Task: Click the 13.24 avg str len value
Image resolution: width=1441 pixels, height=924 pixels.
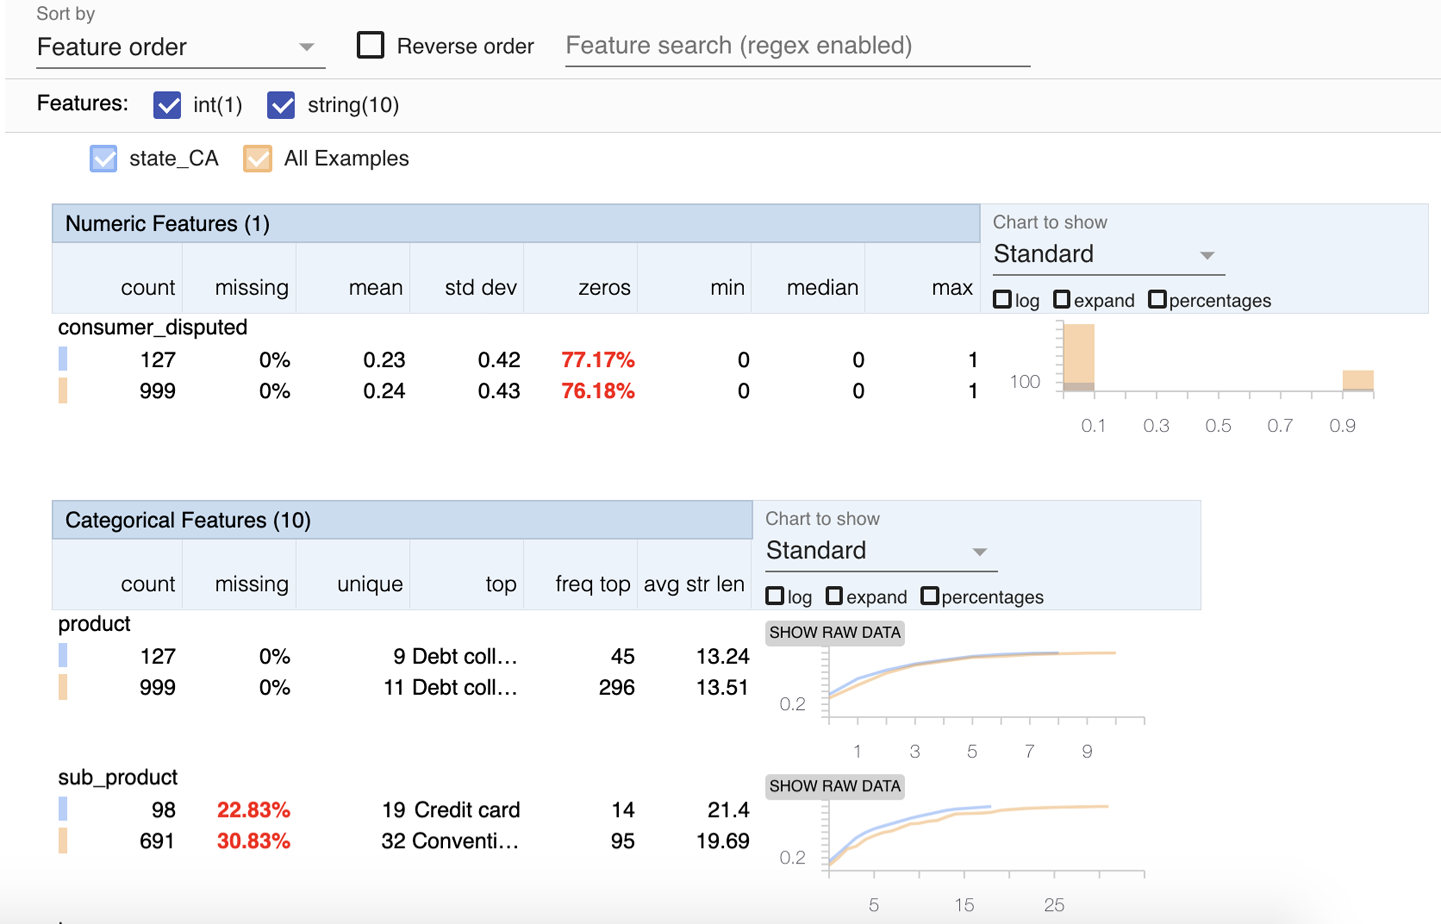Action: tap(722, 657)
